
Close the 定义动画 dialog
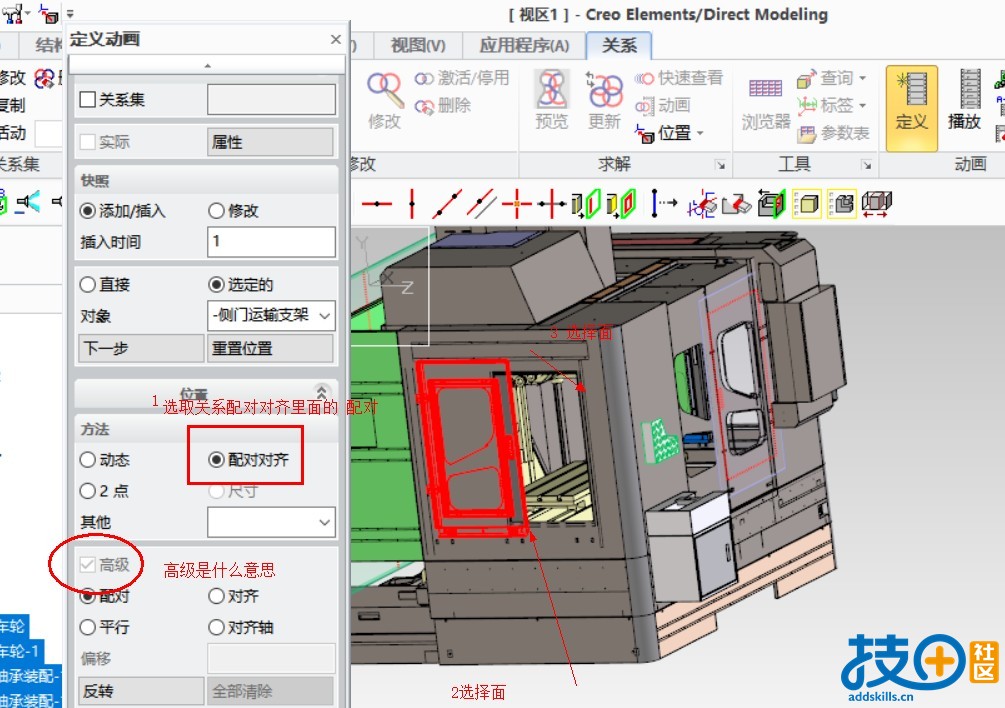tap(336, 40)
